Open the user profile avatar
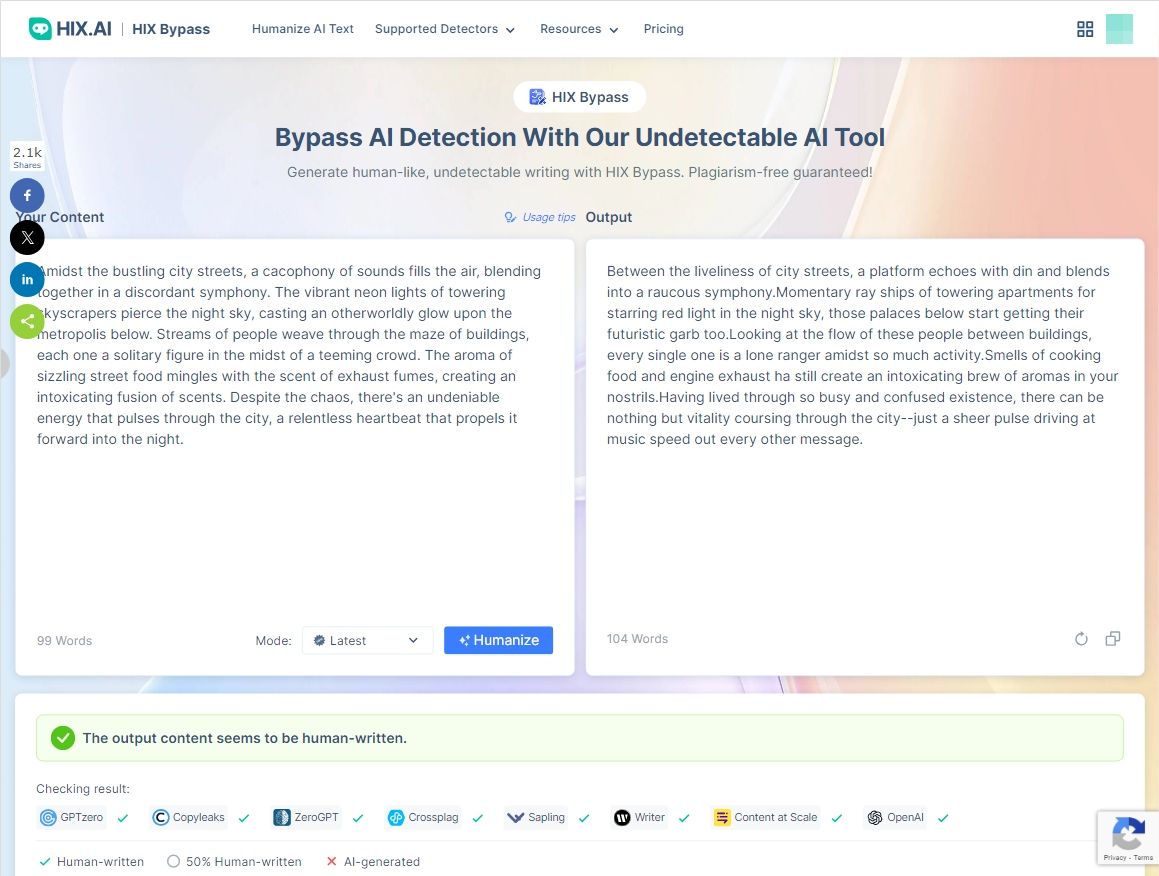 (1119, 29)
